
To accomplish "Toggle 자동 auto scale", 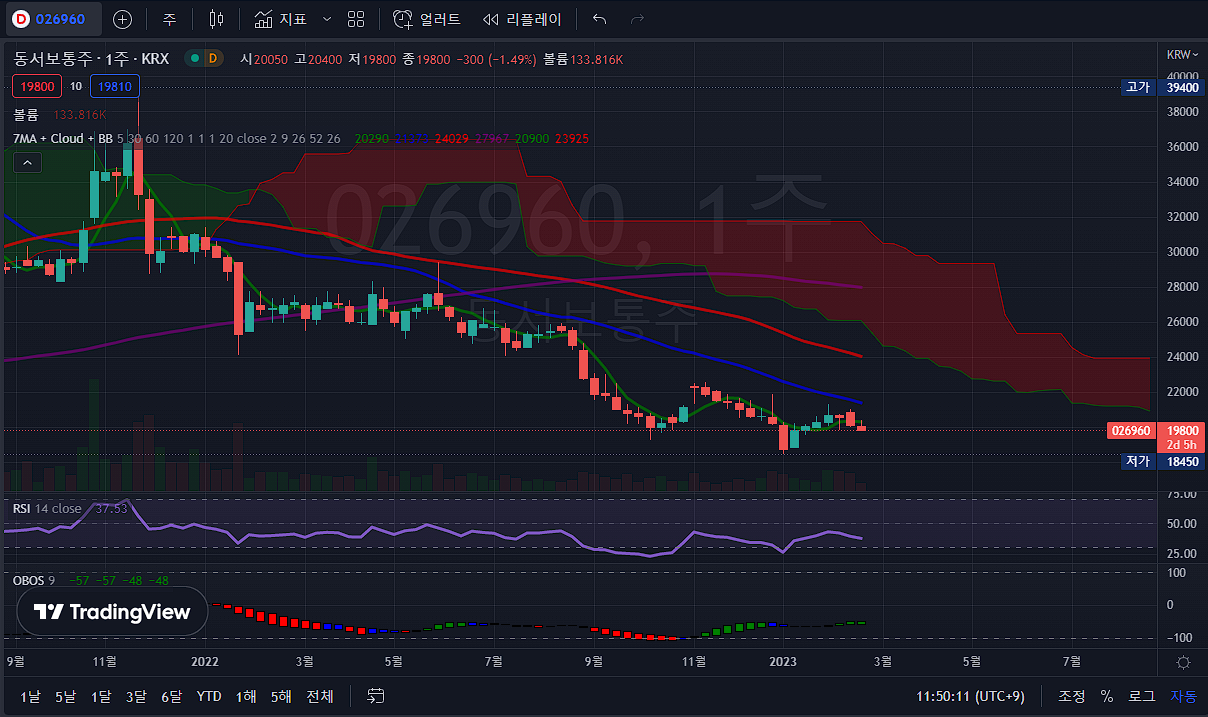I will tap(1183, 696).
